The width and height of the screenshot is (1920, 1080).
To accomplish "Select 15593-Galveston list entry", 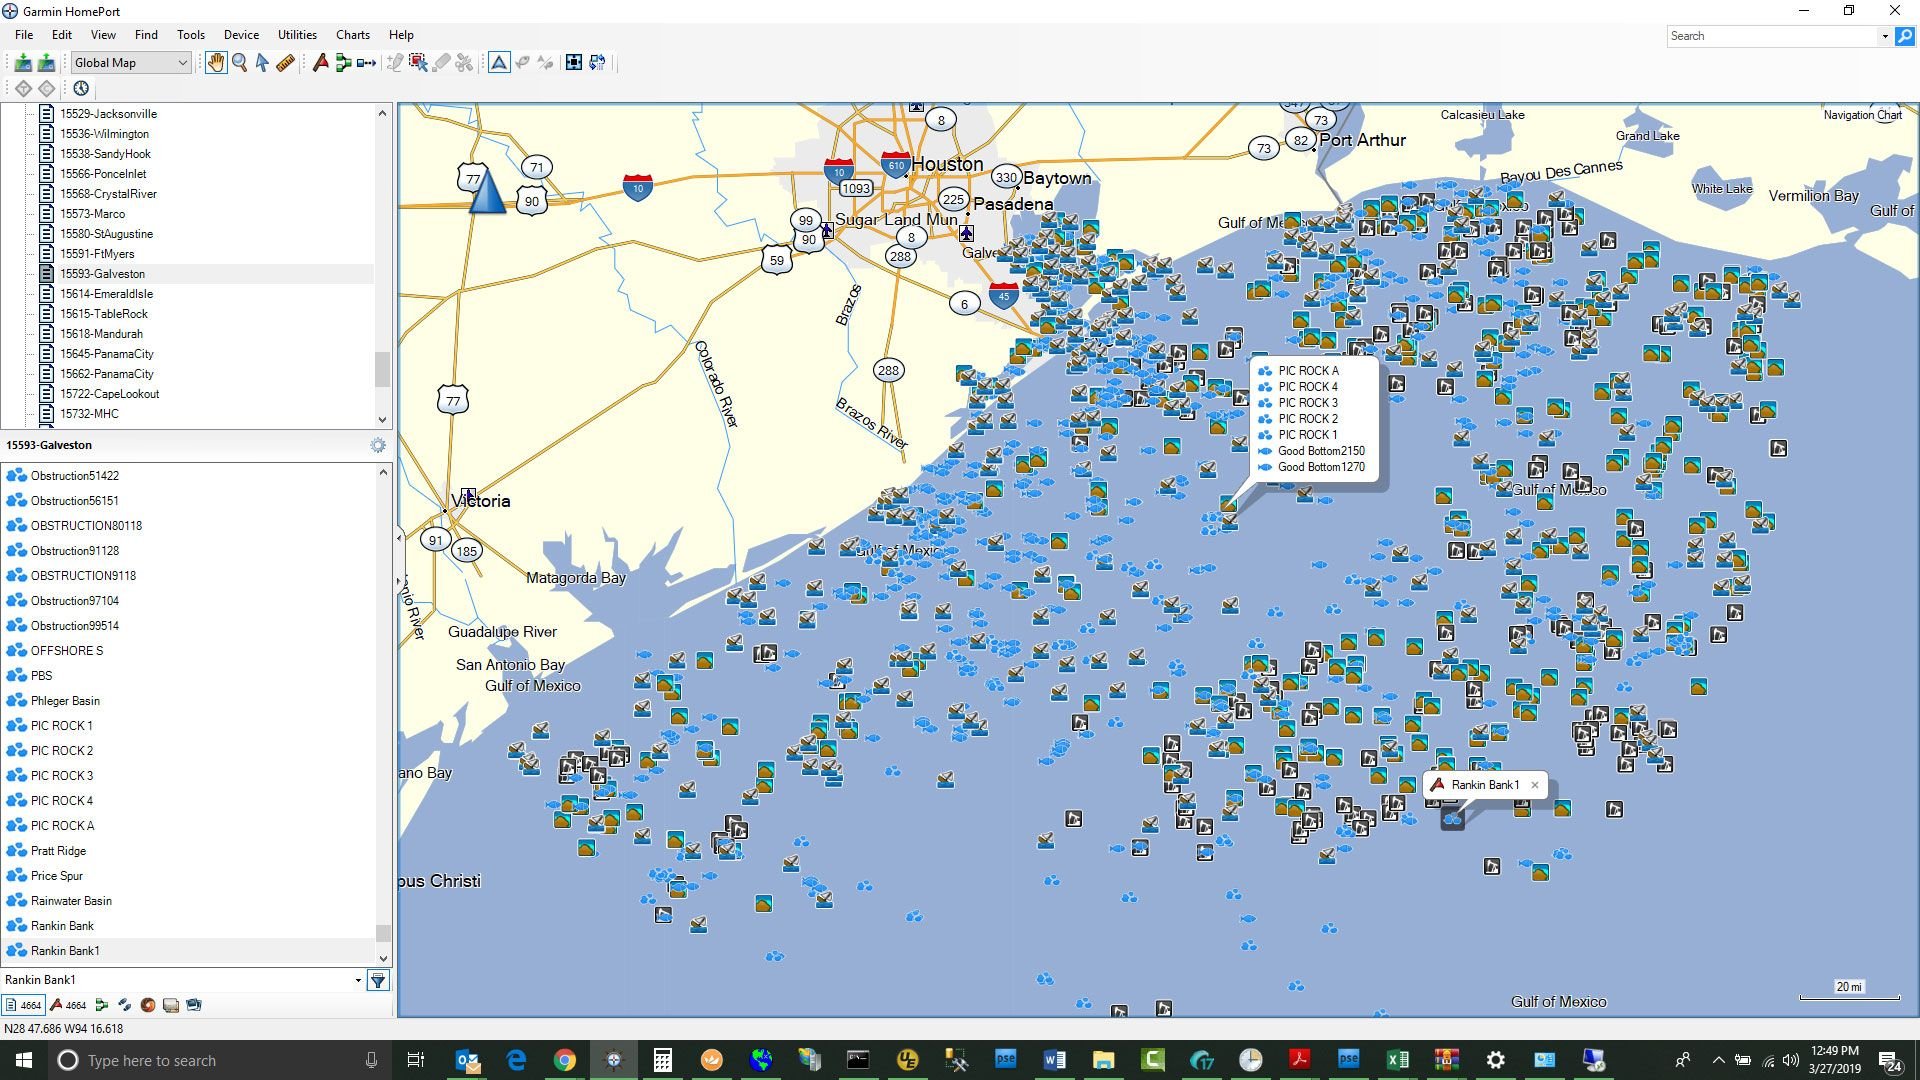I will point(102,274).
